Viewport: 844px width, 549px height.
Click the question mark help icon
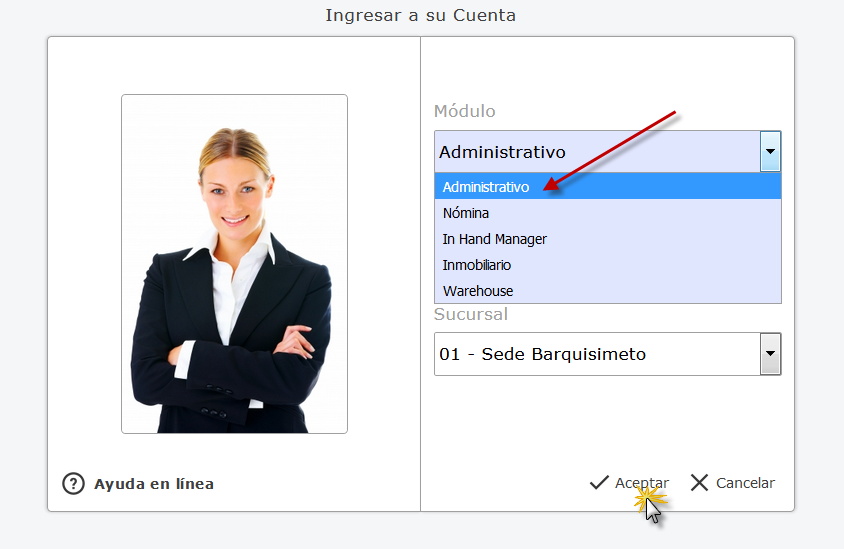[73, 483]
